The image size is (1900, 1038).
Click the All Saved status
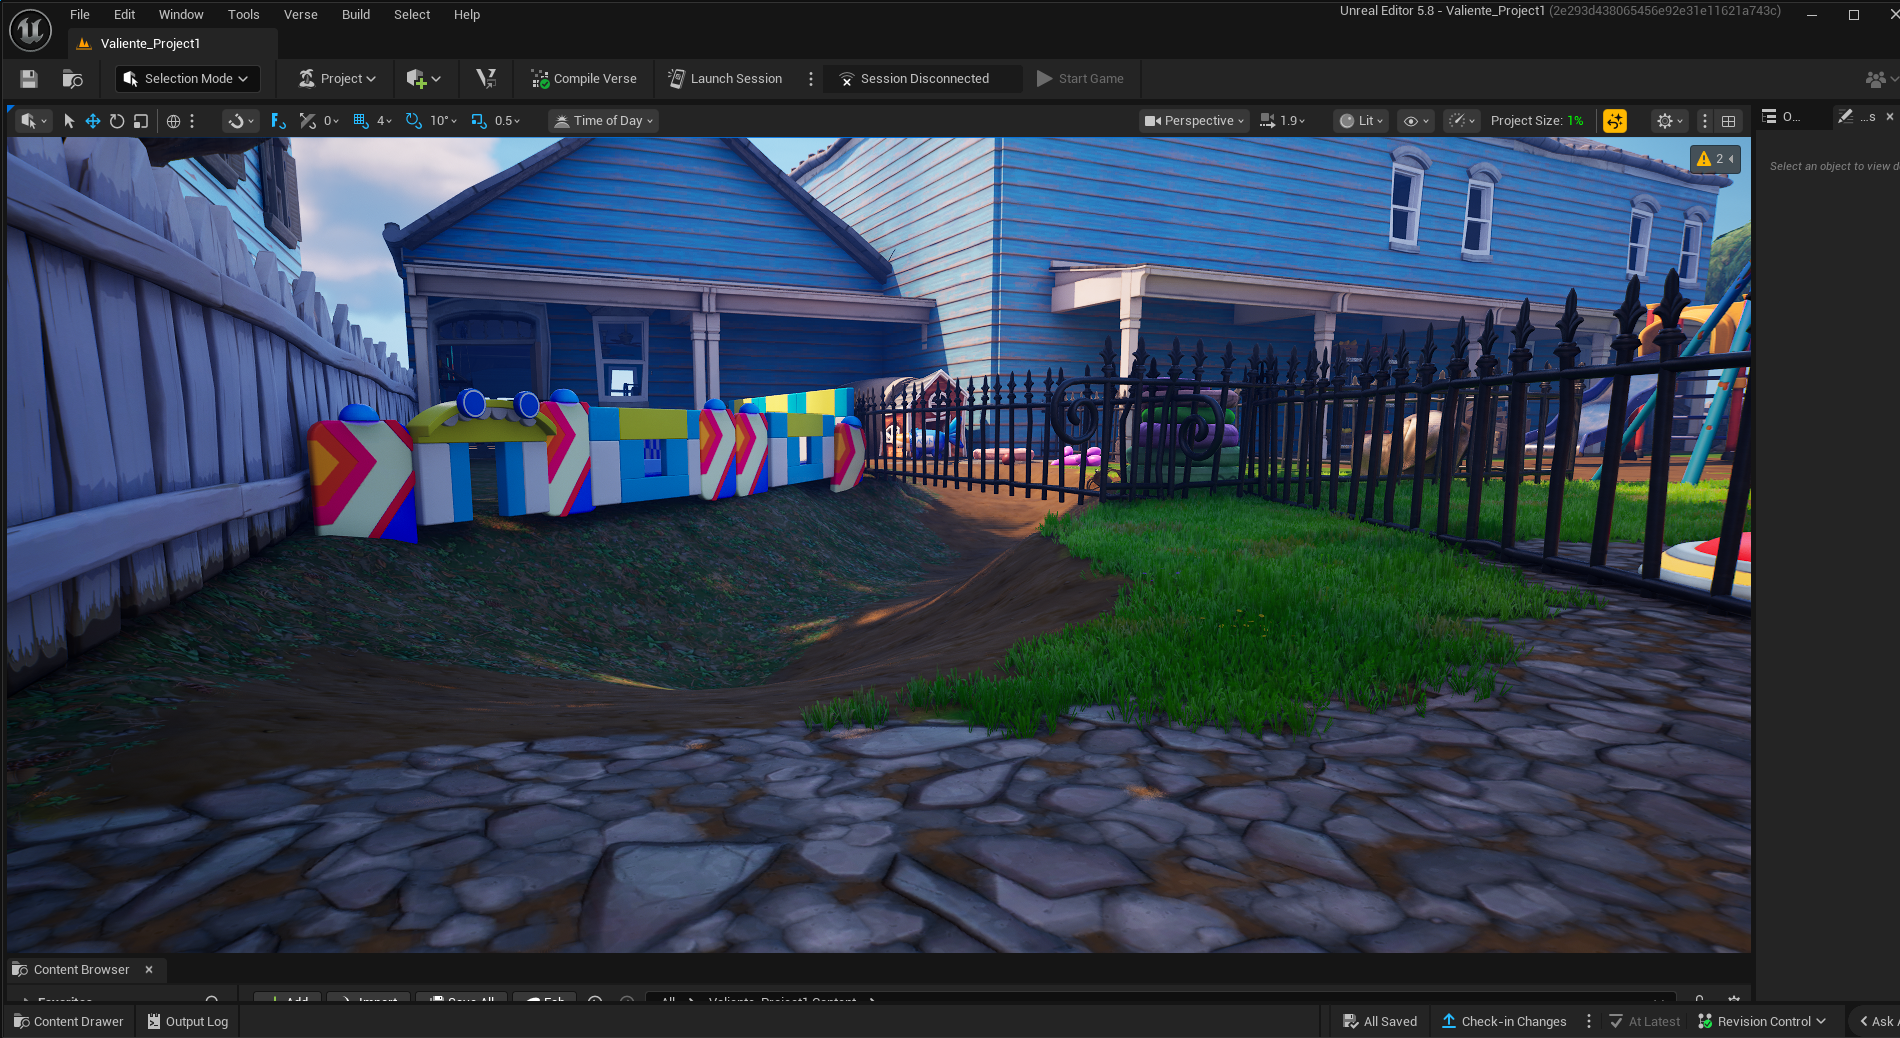[x=1380, y=1022]
